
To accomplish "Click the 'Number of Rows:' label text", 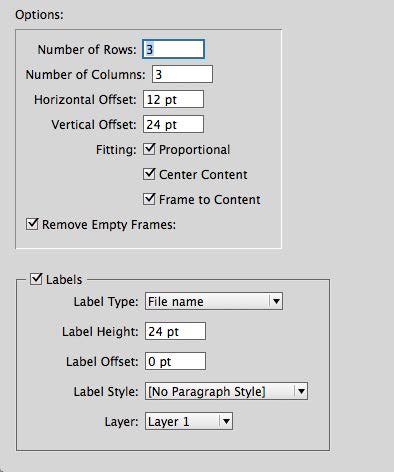I will (87, 50).
